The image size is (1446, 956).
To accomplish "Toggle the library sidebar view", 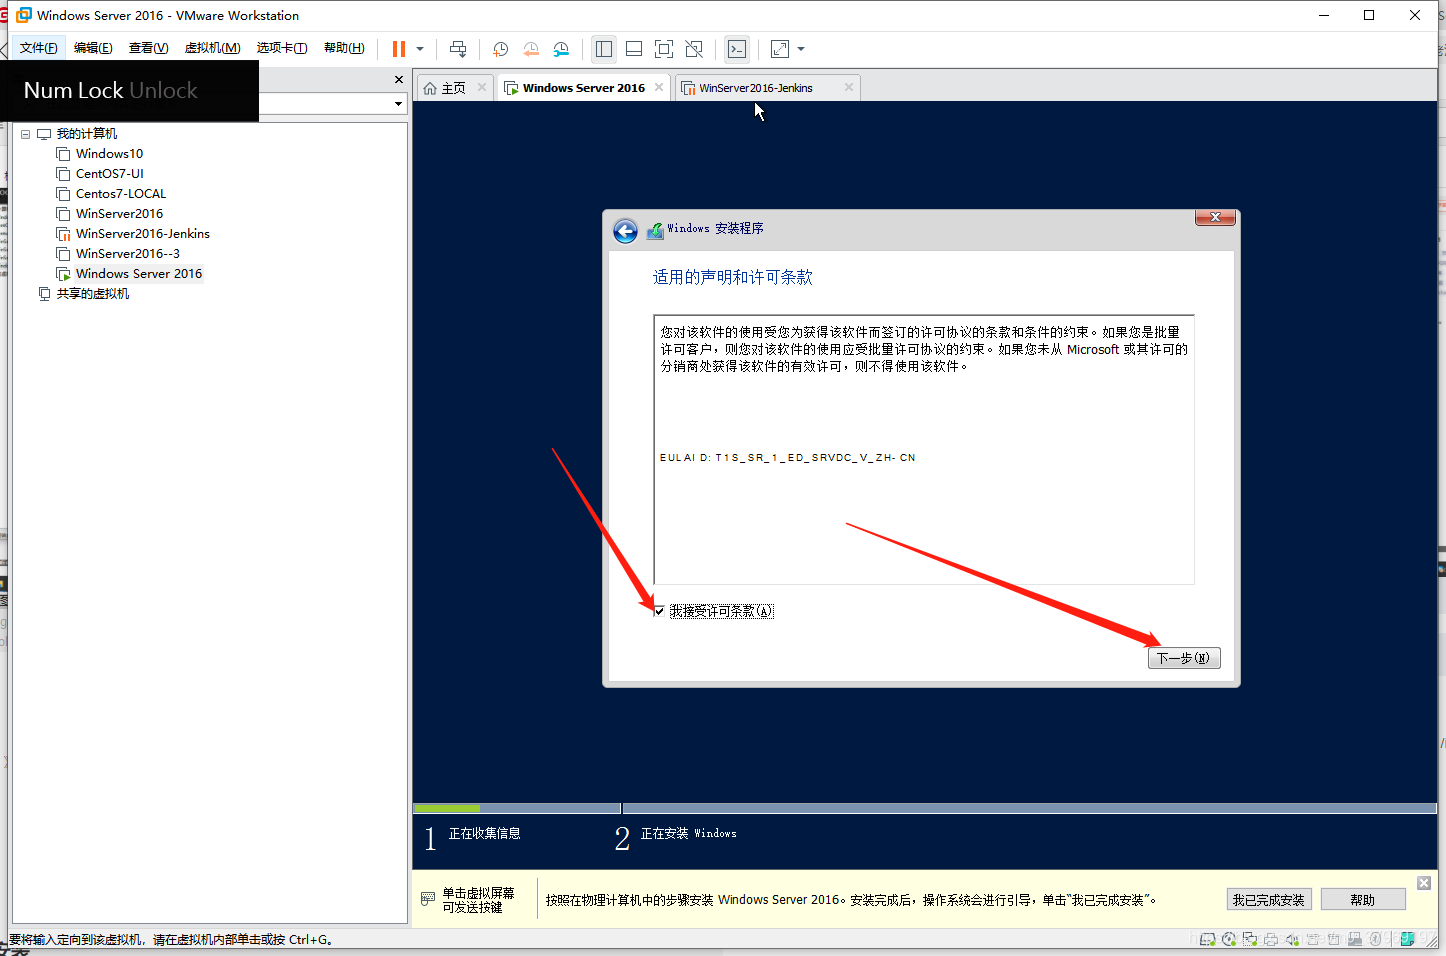I will click(604, 49).
